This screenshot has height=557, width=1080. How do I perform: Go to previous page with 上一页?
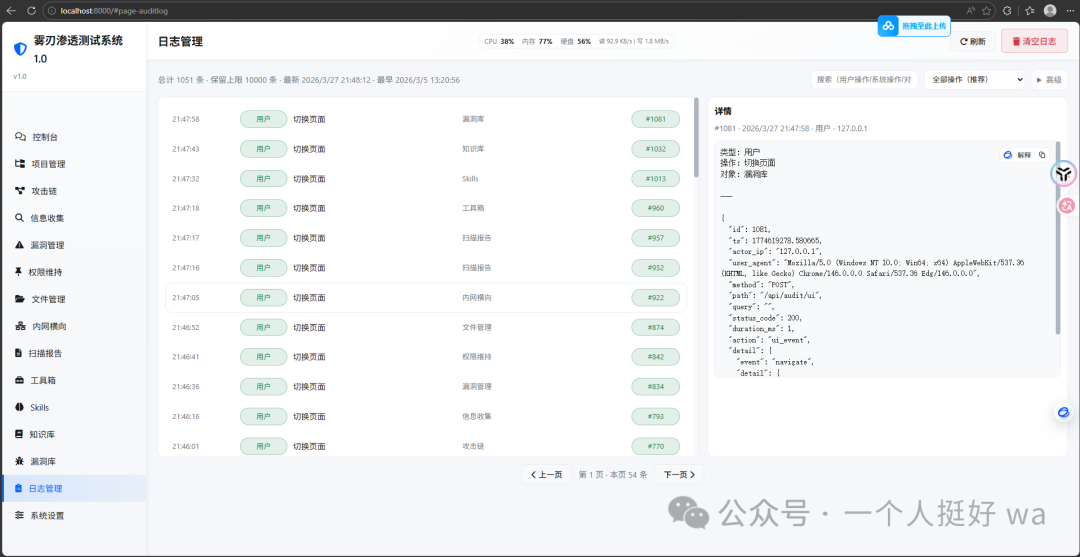(547, 474)
